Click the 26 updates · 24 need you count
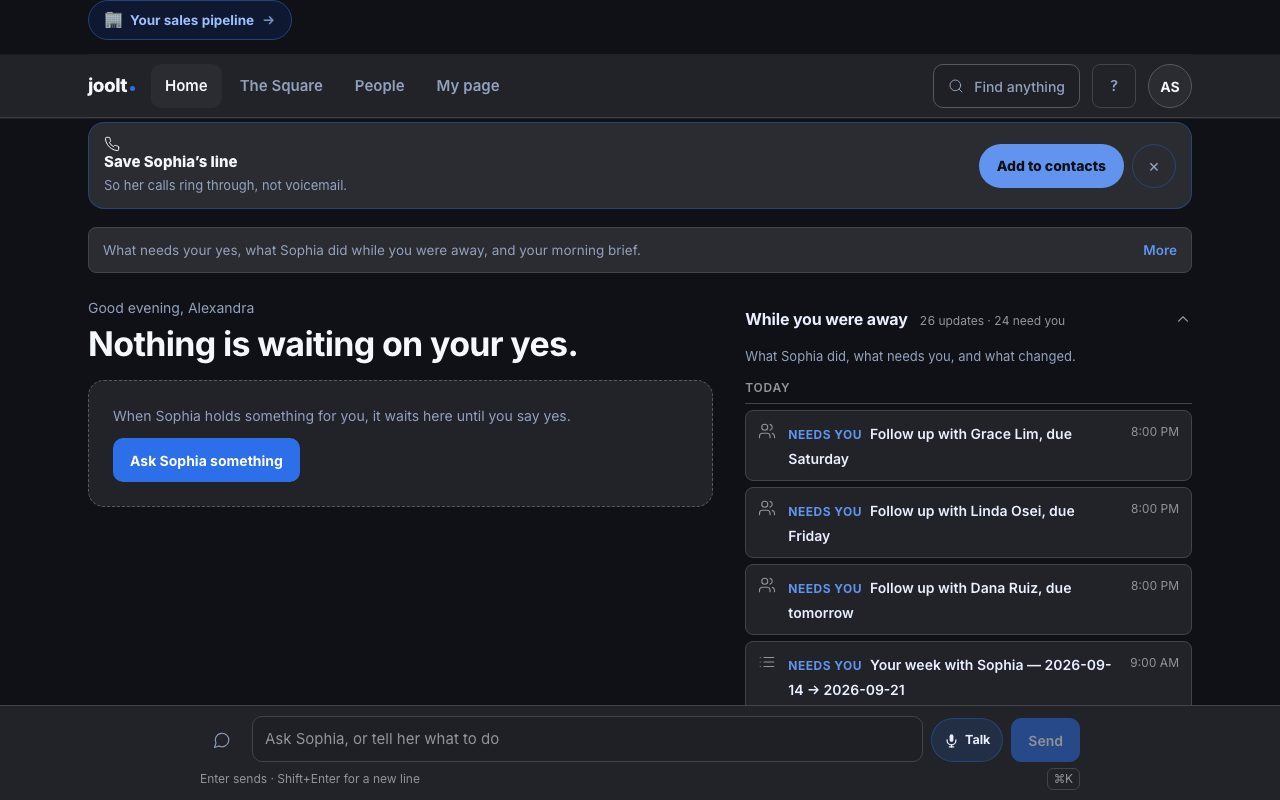The width and height of the screenshot is (1280, 800). (x=992, y=321)
